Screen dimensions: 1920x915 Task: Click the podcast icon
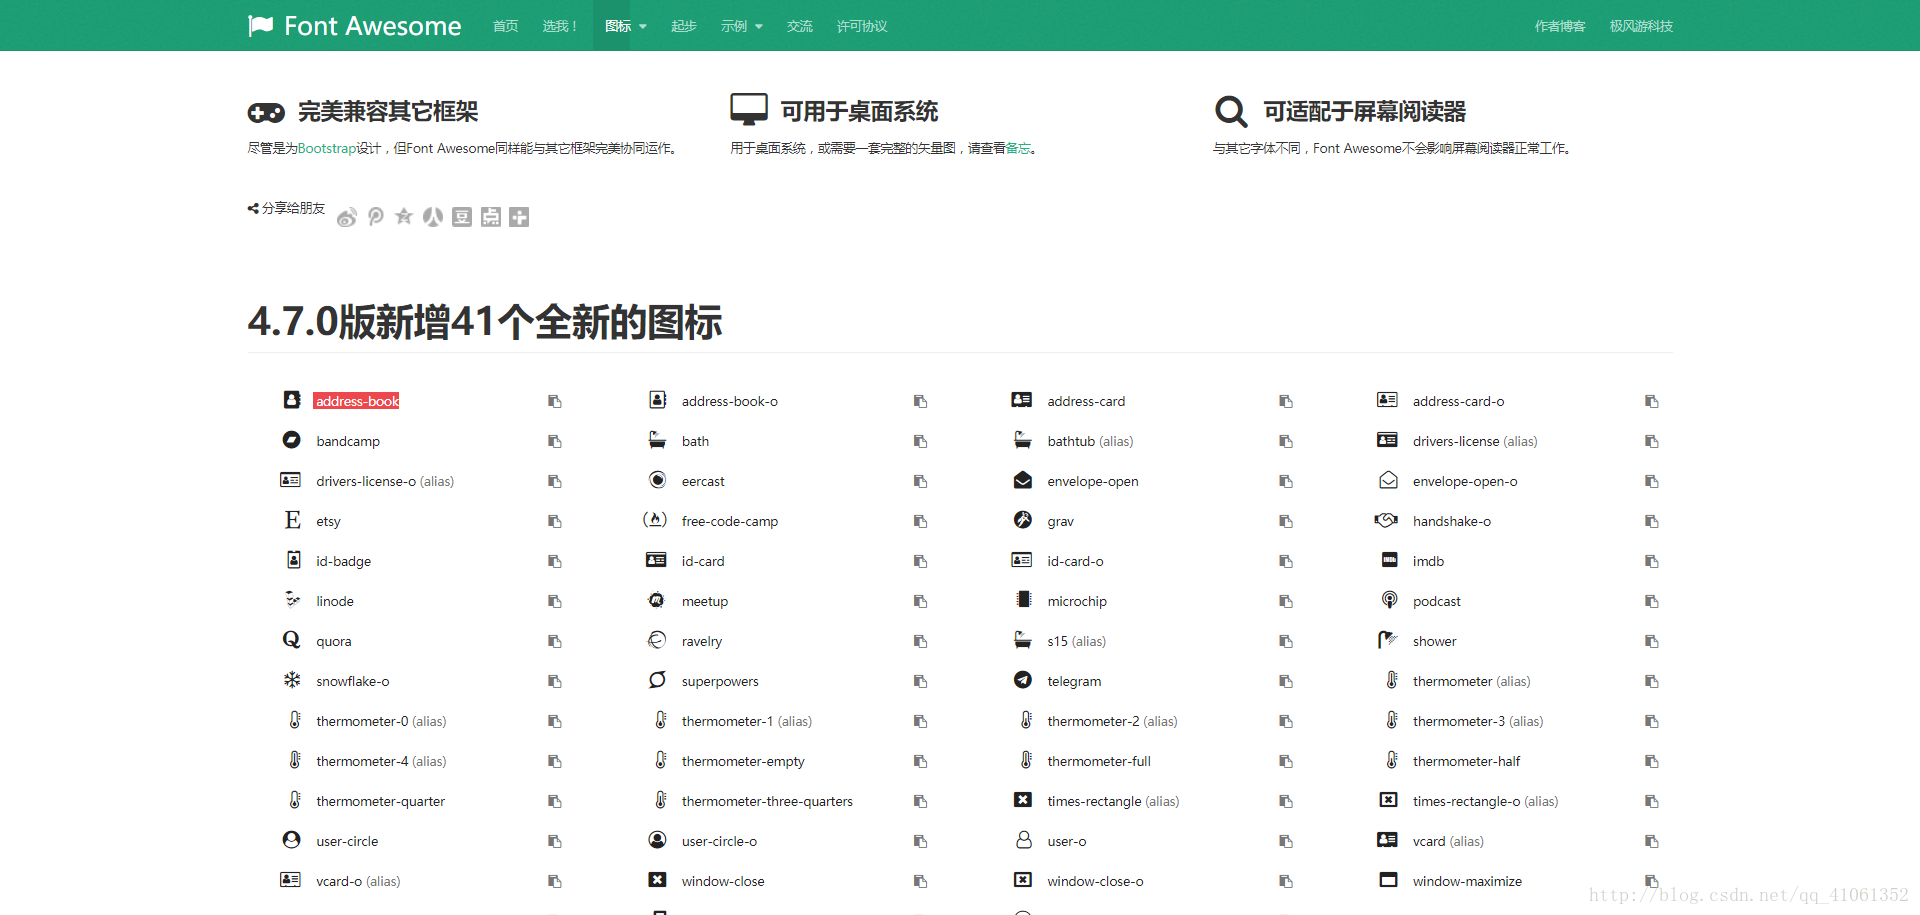point(1389,600)
